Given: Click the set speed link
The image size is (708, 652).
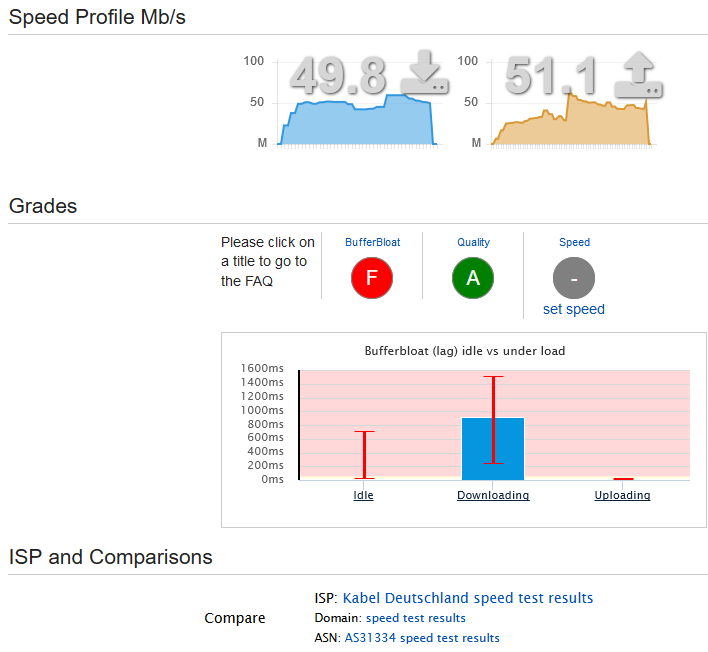Looking at the screenshot, I should (x=573, y=309).
